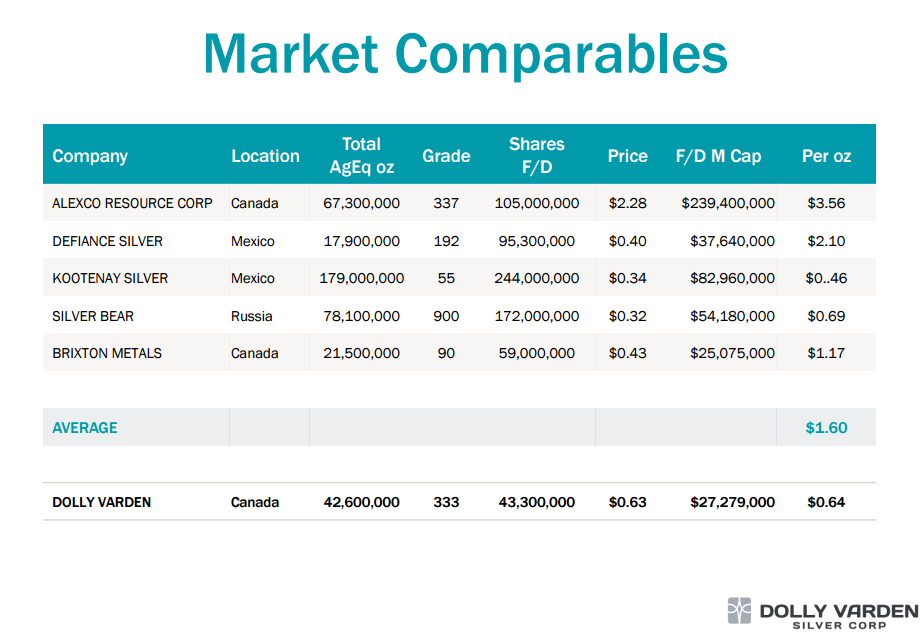Select shares value 172,000,000
923x642 pixels.
pos(537,316)
